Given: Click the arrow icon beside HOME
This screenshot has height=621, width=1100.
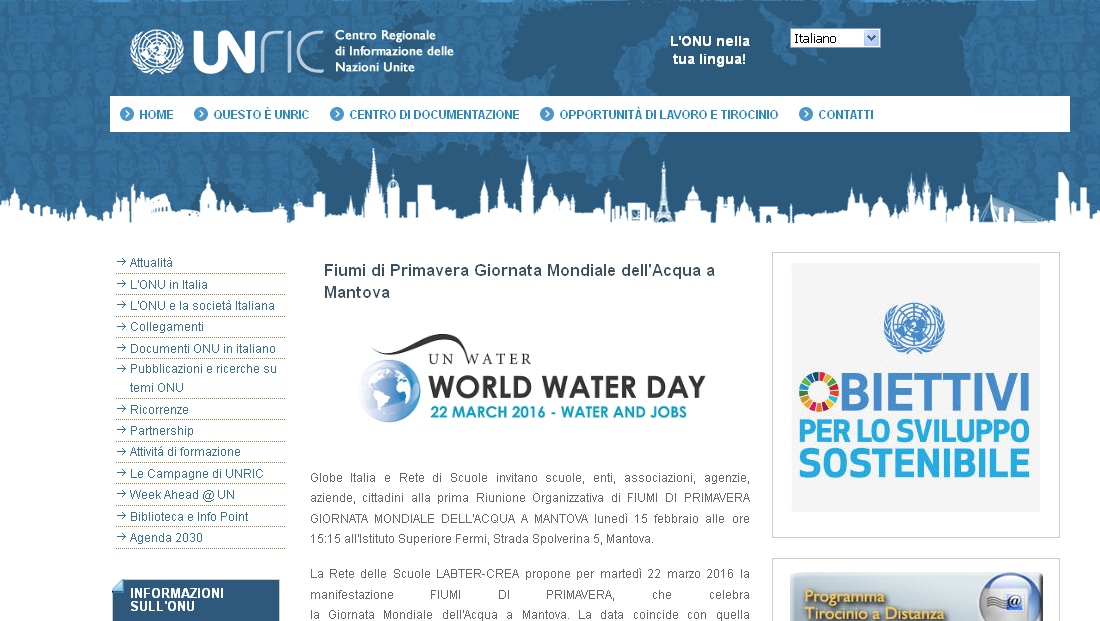Looking at the screenshot, I should pos(127,114).
